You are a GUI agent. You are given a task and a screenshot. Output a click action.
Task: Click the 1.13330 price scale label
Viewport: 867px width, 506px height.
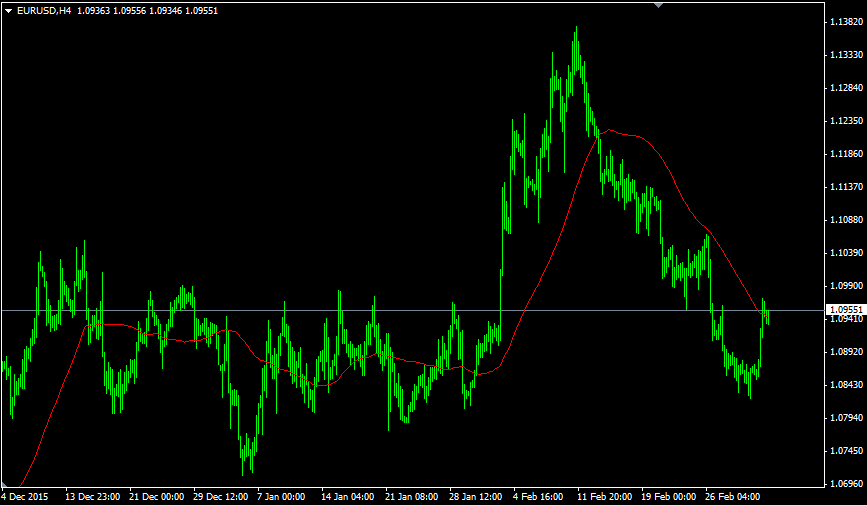847,55
